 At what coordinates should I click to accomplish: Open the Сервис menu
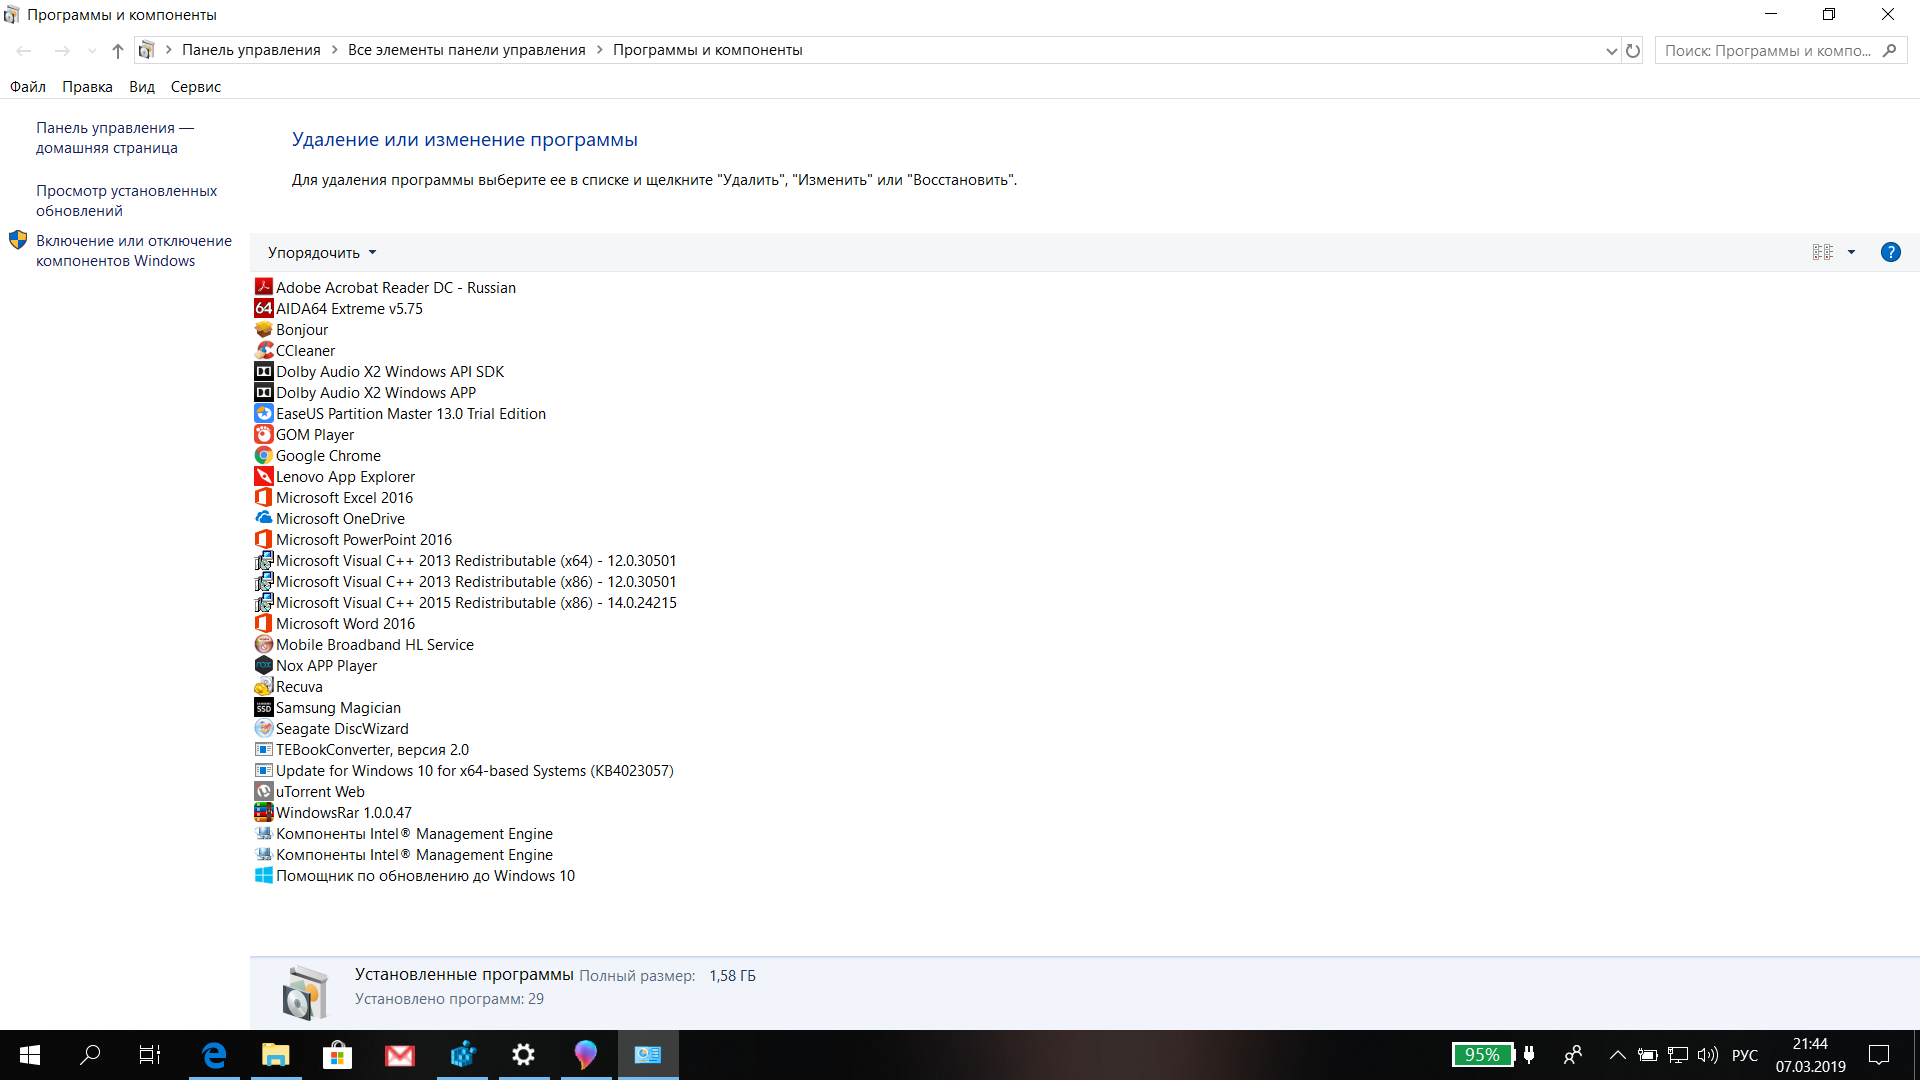[196, 87]
